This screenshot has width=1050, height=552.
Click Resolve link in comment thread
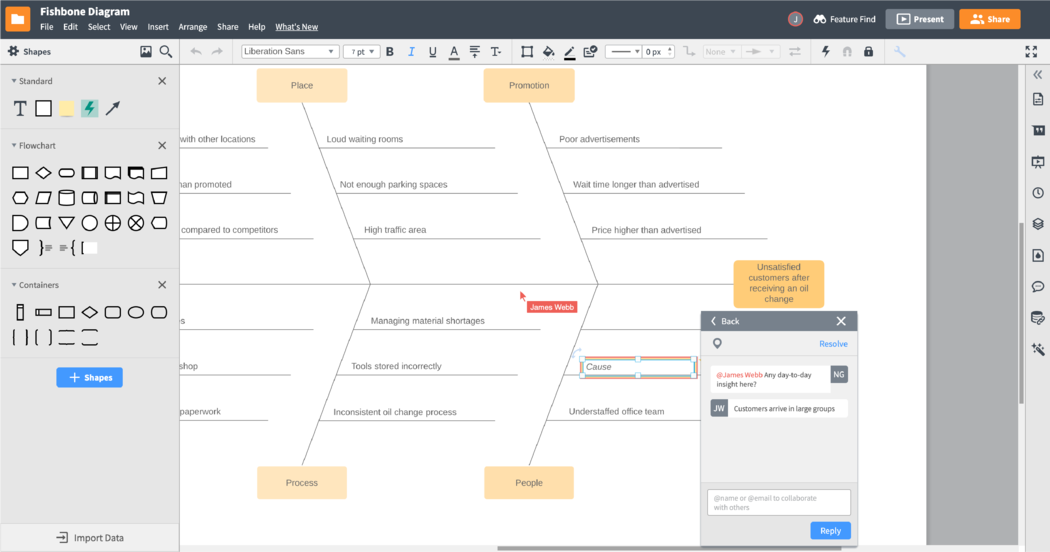tap(833, 344)
